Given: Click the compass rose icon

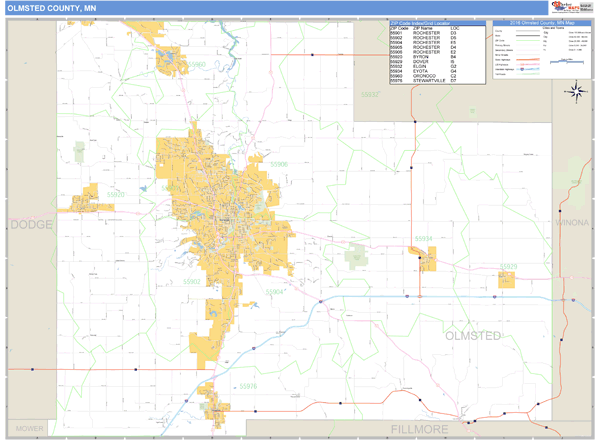Looking at the screenshot, I should click(x=576, y=93).
